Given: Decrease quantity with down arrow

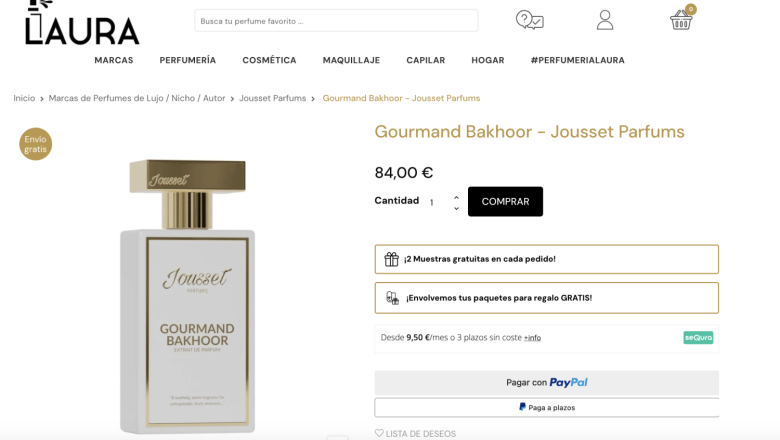Looking at the screenshot, I should [457, 208].
